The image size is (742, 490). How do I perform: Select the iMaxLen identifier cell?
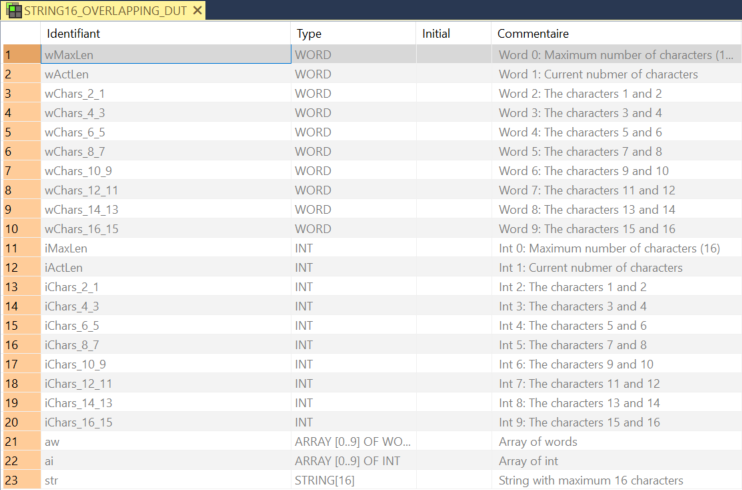[x=66, y=248]
